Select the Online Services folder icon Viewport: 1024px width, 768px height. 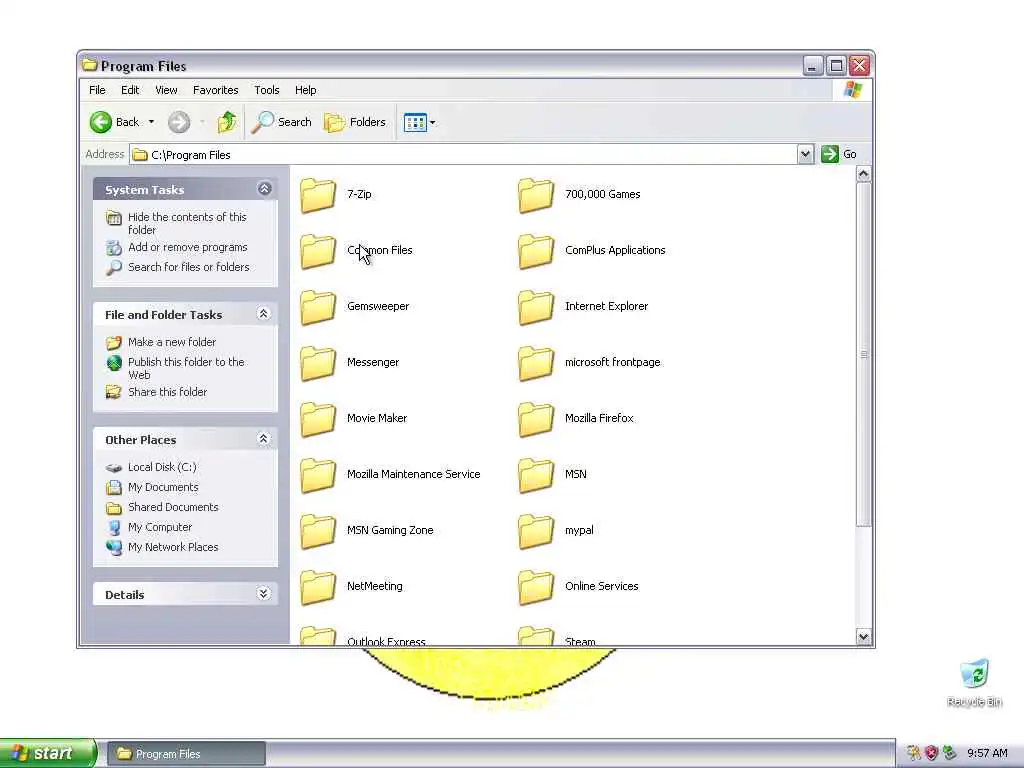coord(536,587)
